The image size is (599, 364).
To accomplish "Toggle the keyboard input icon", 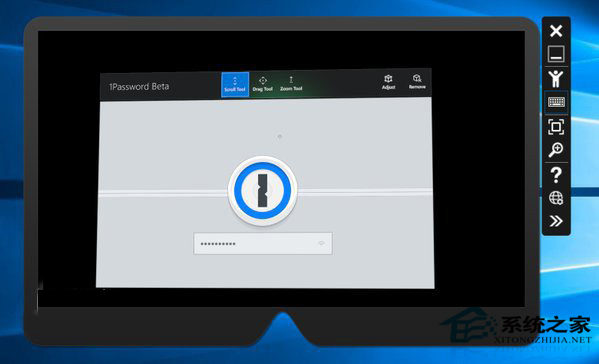I will (x=556, y=102).
